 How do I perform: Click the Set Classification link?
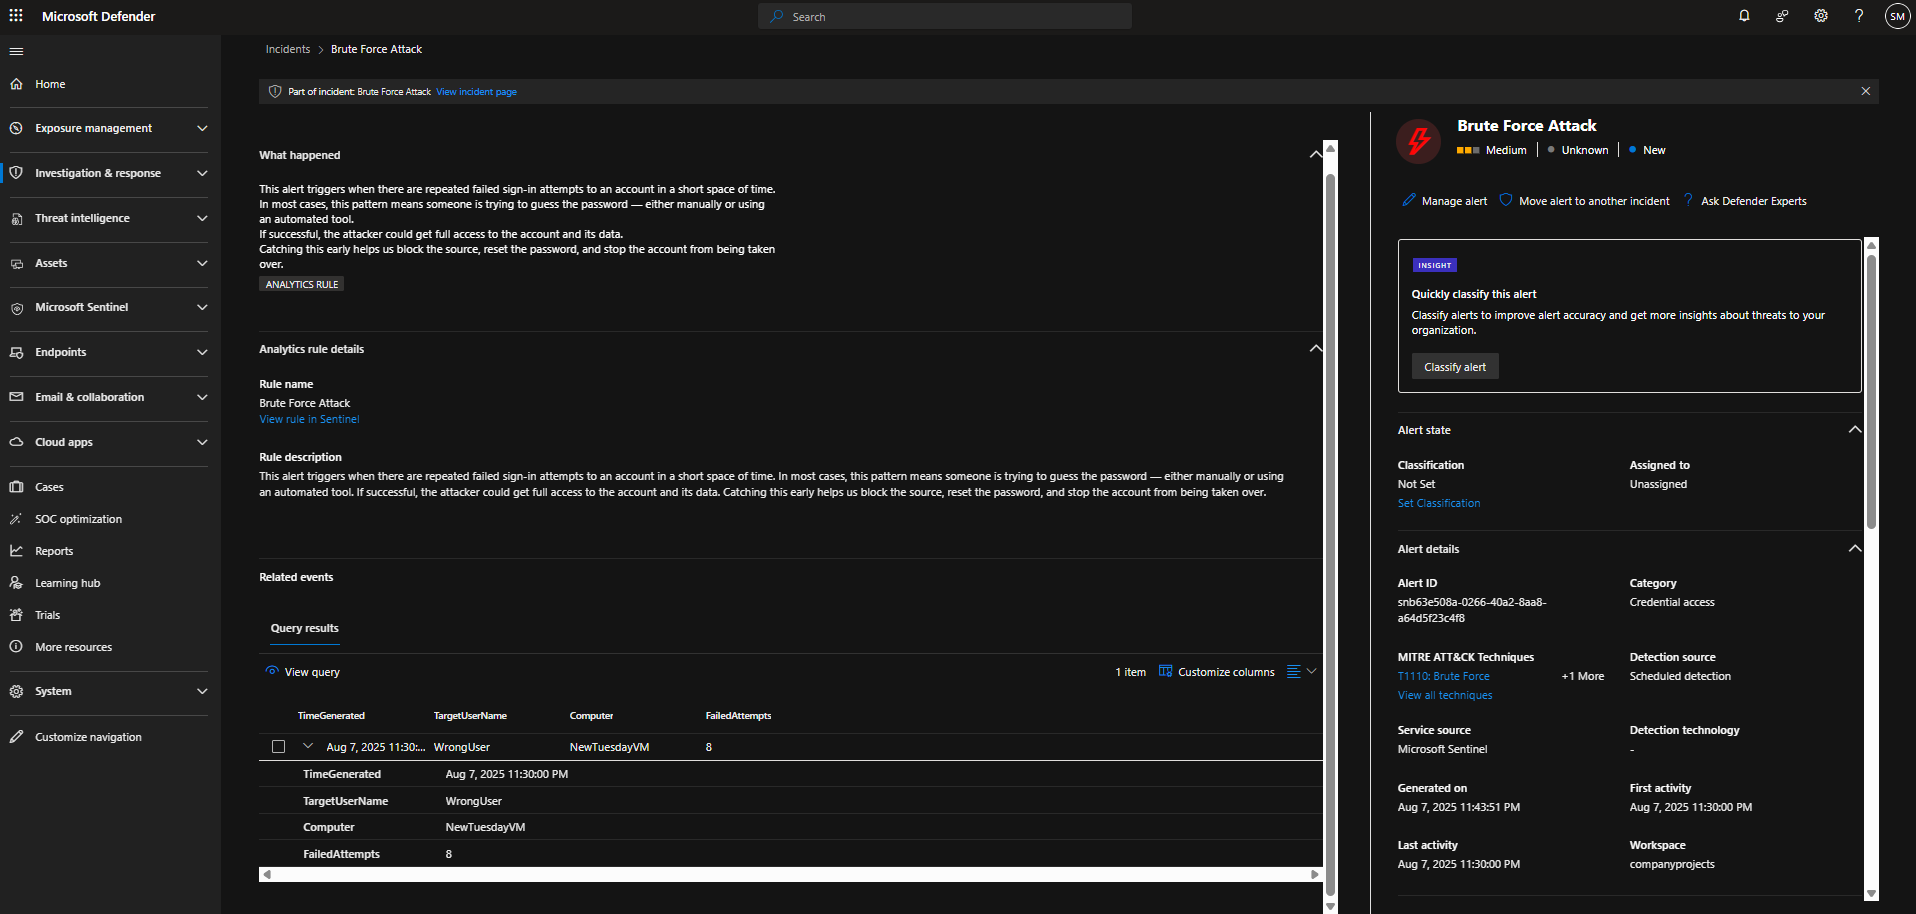[1439, 503]
